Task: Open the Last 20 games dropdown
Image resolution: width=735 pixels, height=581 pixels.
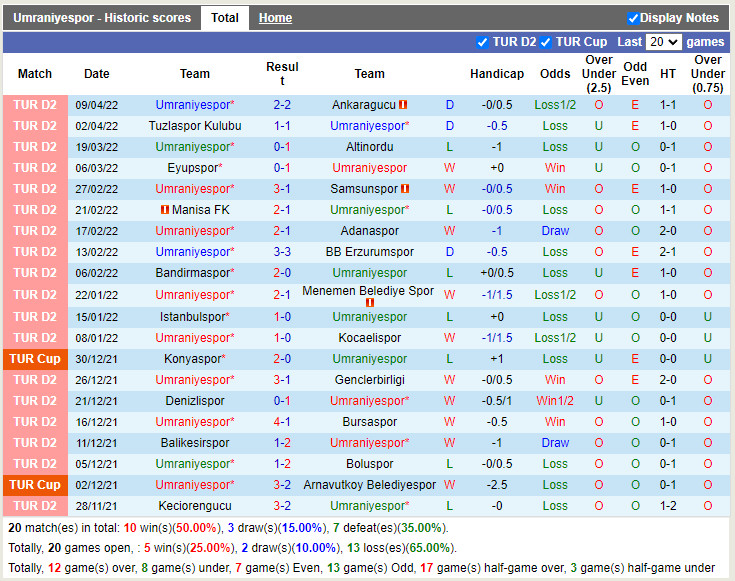Action: tap(663, 42)
